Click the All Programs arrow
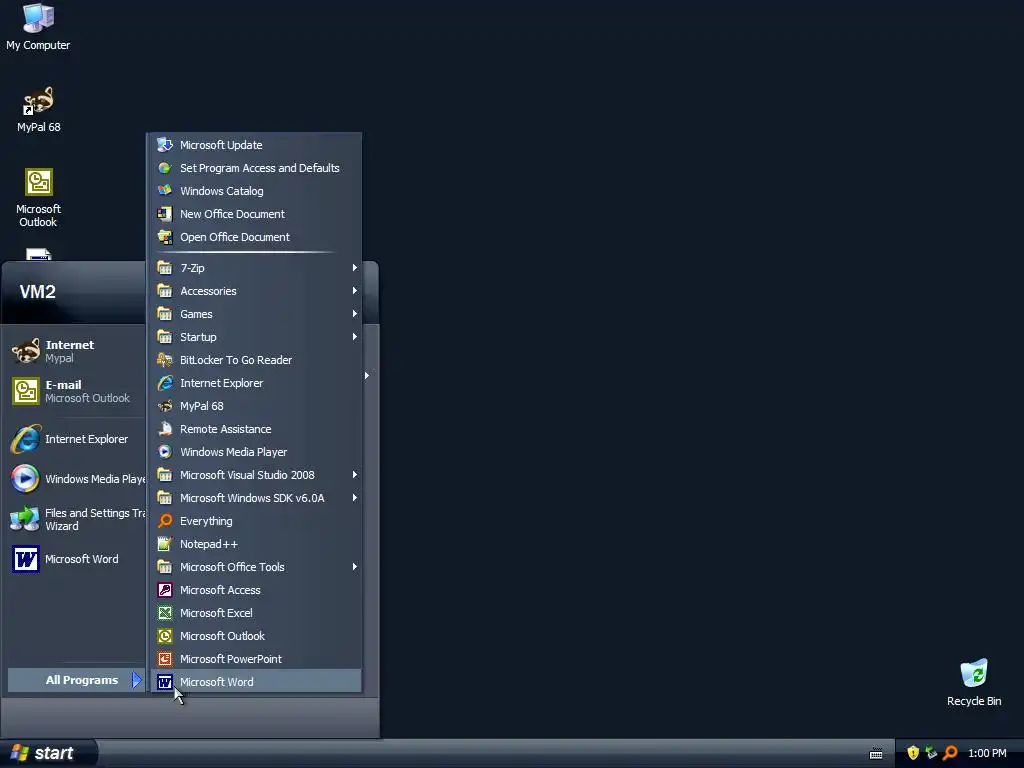This screenshot has width=1024, height=768. pyautogui.click(x=136, y=680)
